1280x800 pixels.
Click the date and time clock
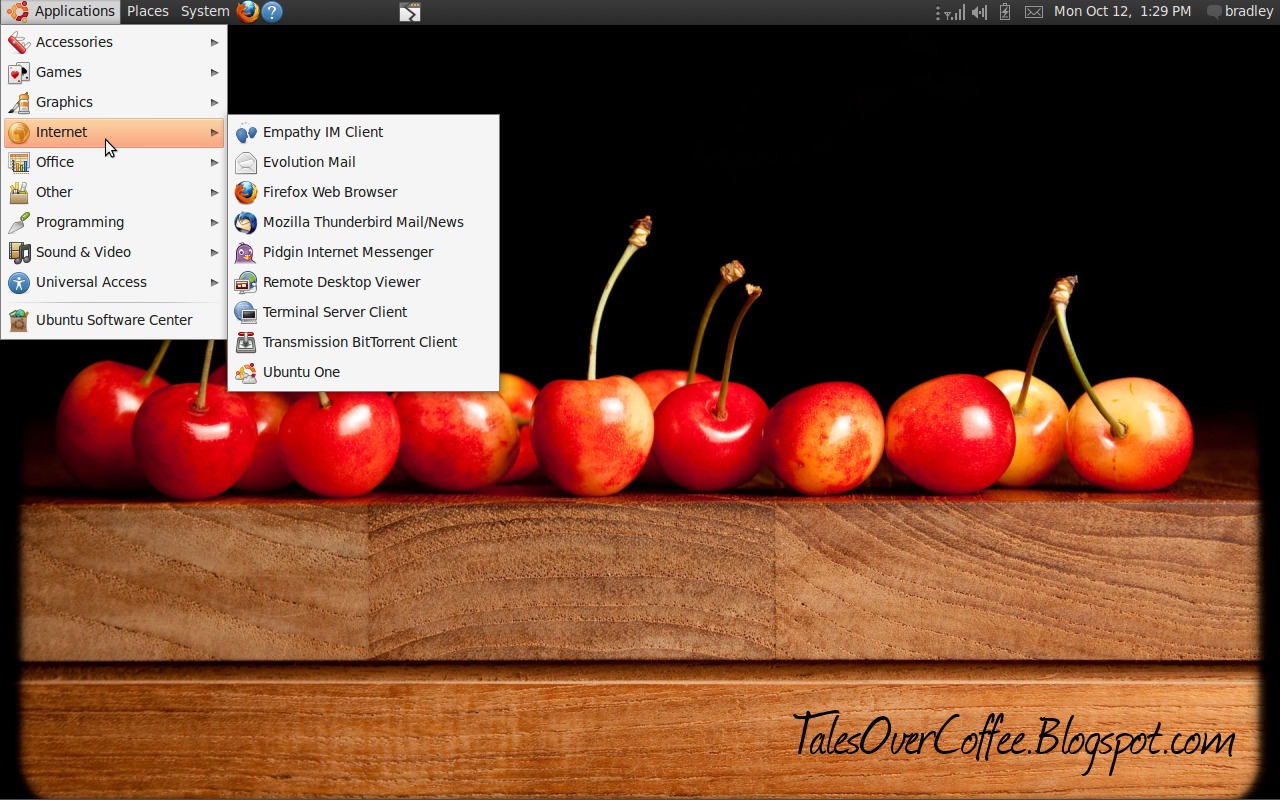click(1122, 12)
